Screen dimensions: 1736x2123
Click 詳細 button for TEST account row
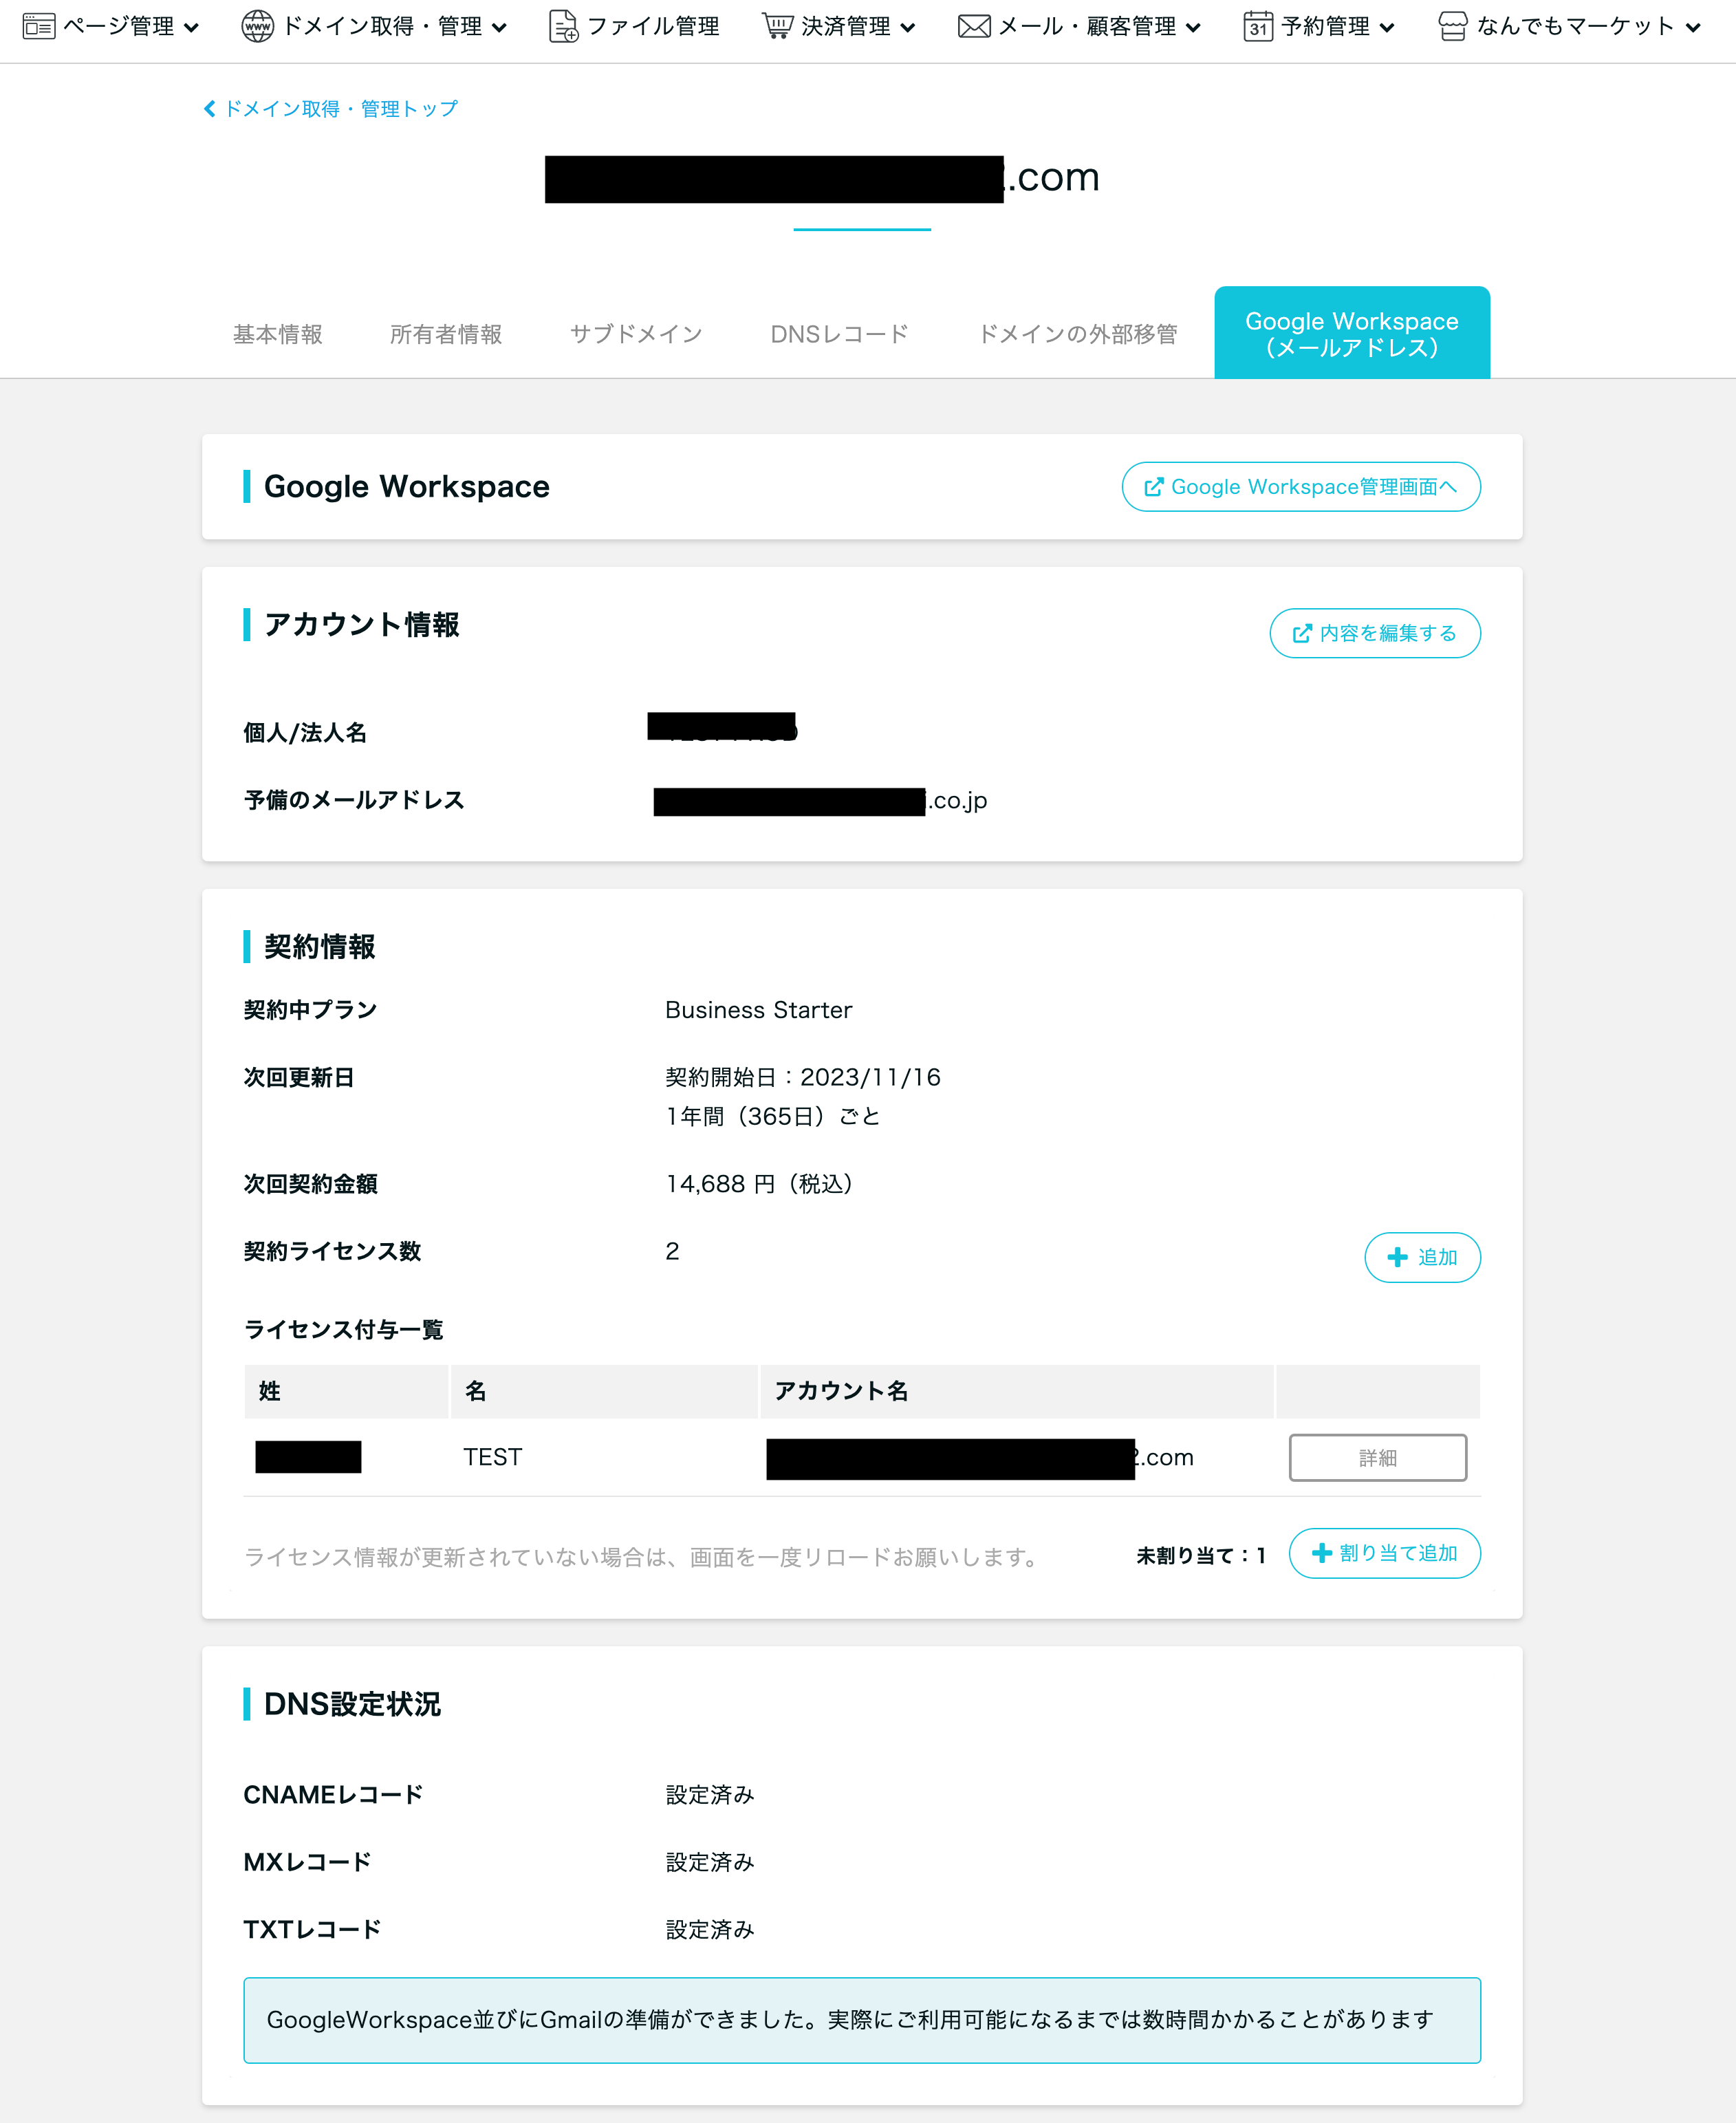coord(1377,1458)
